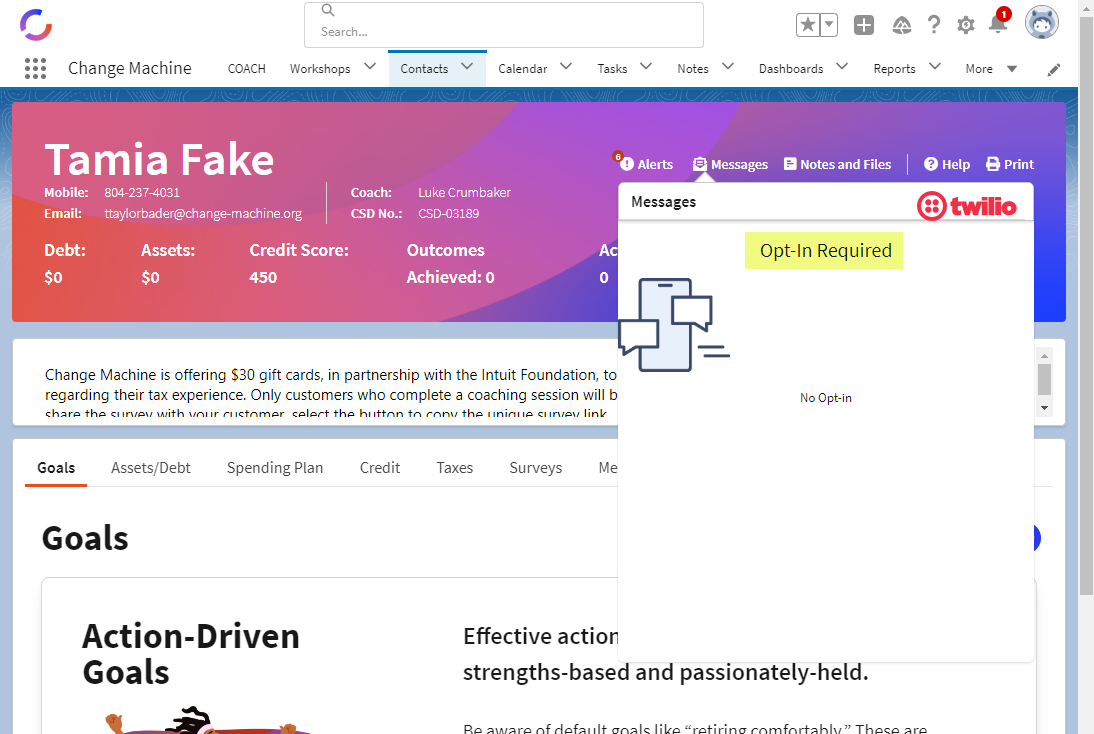Click CSD number CSD-03189
The height and width of the screenshot is (734, 1094).
pyautogui.click(x=448, y=214)
